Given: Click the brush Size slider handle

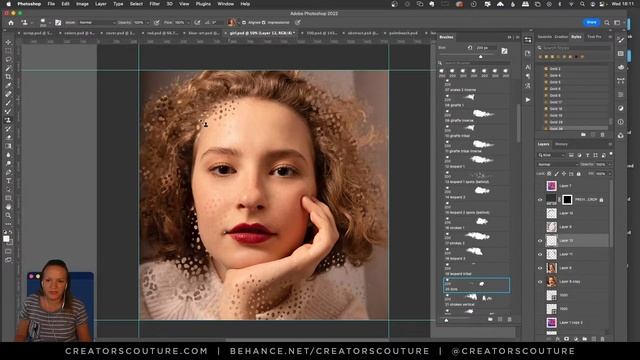Looking at the screenshot, I should 480,57.
